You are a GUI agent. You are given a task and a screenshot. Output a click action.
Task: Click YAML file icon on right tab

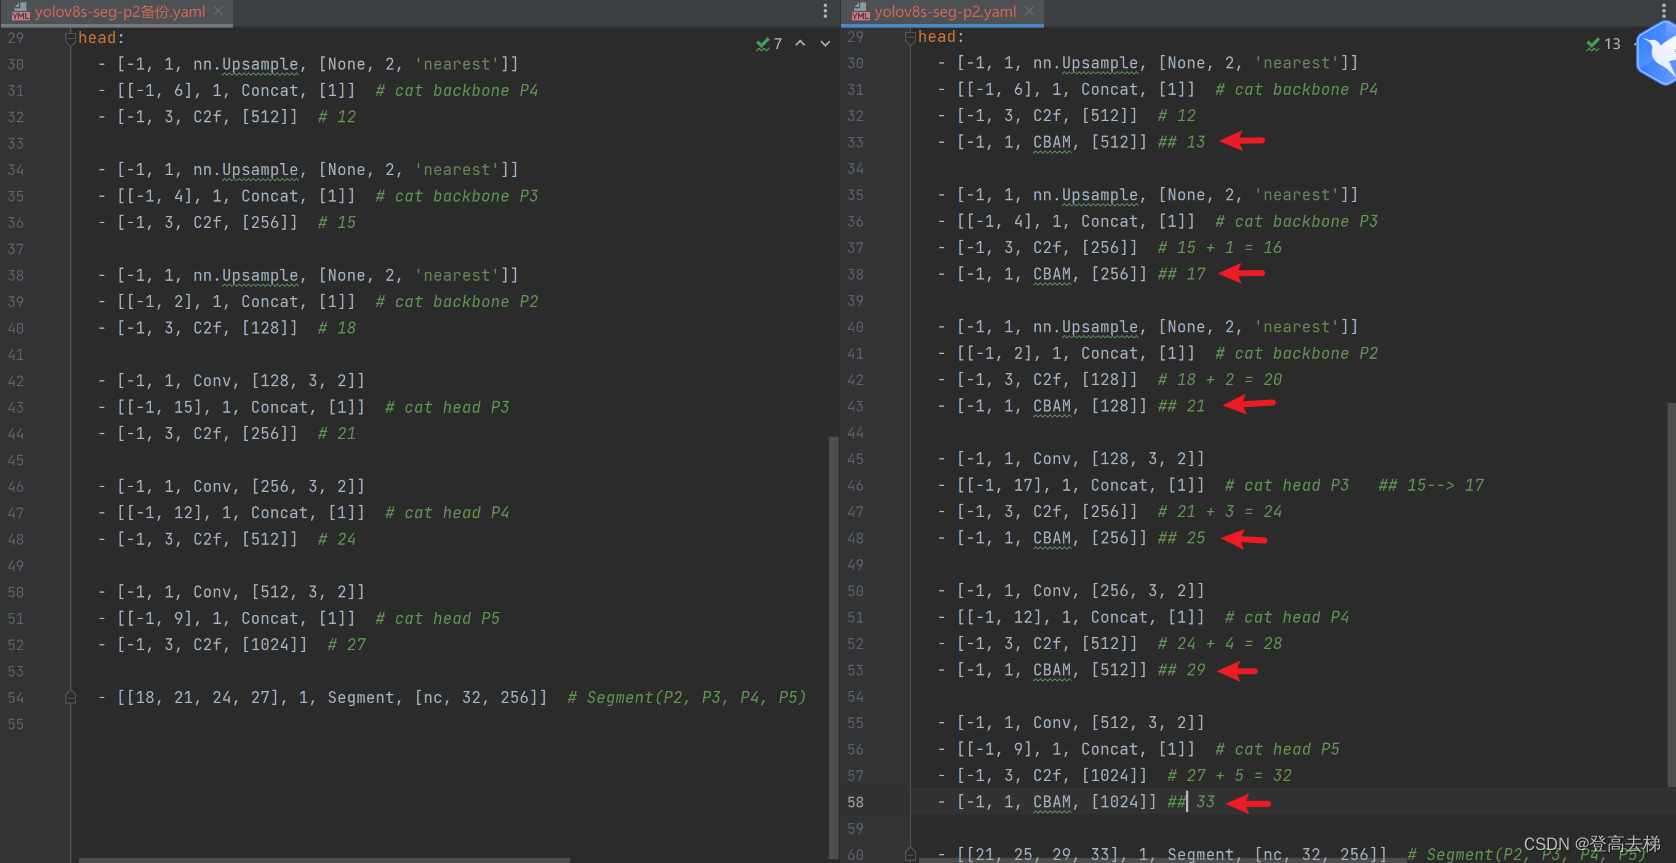click(x=860, y=12)
